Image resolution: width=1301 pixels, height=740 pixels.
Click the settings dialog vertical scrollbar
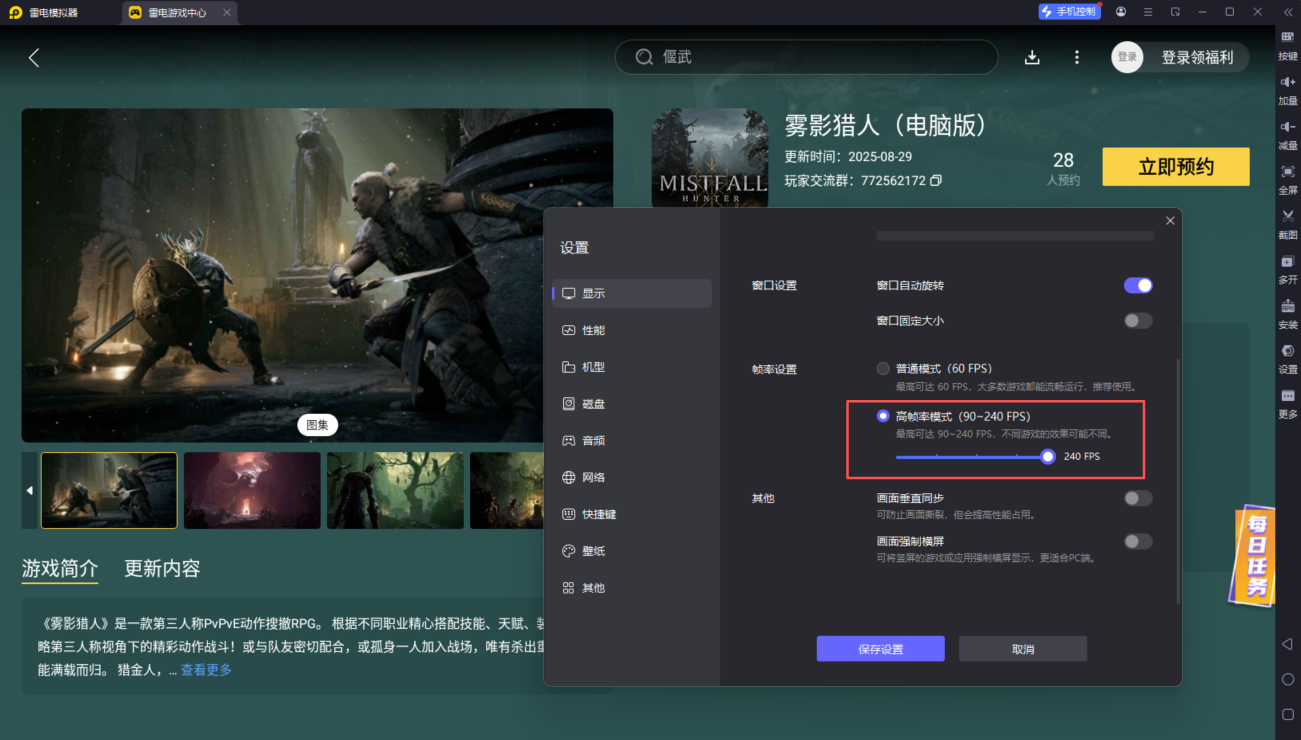(x=1178, y=482)
